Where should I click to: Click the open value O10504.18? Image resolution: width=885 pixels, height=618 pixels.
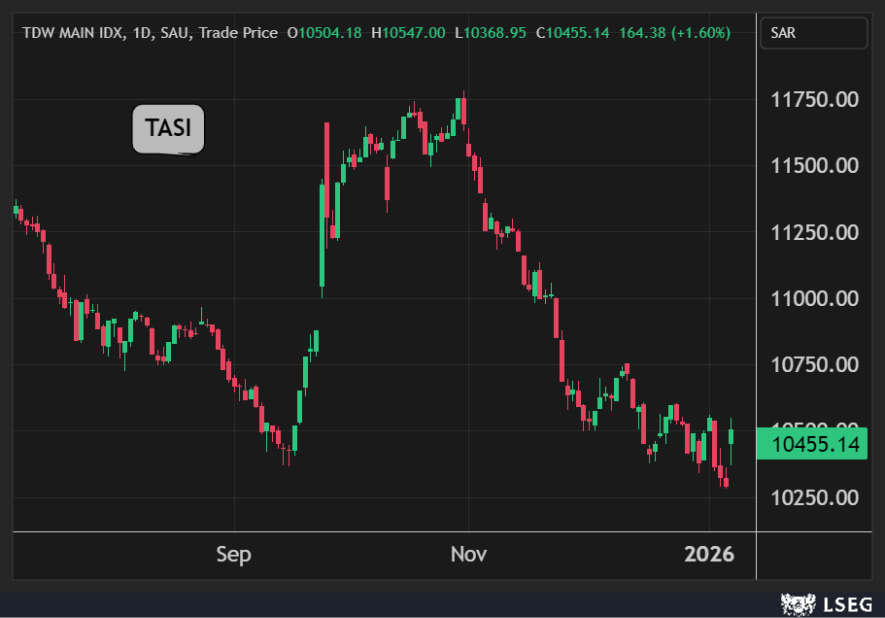(x=325, y=33)
